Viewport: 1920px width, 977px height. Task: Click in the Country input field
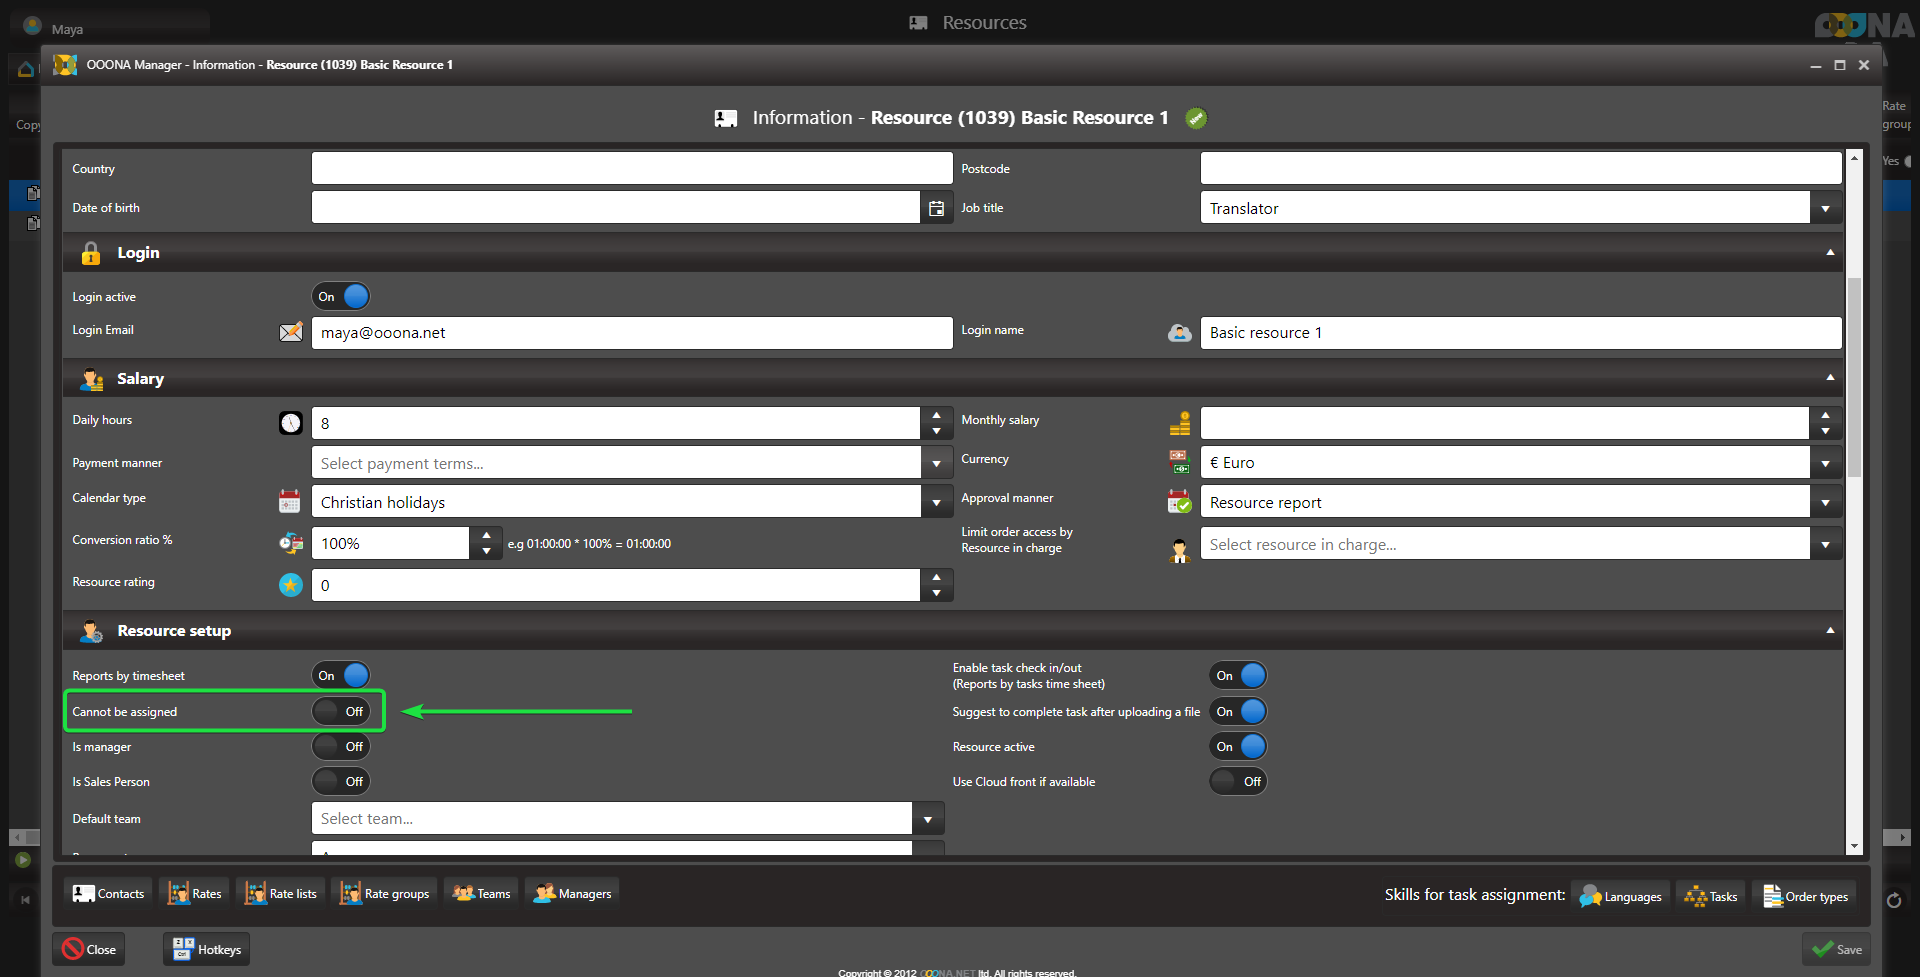pos(631,168)
